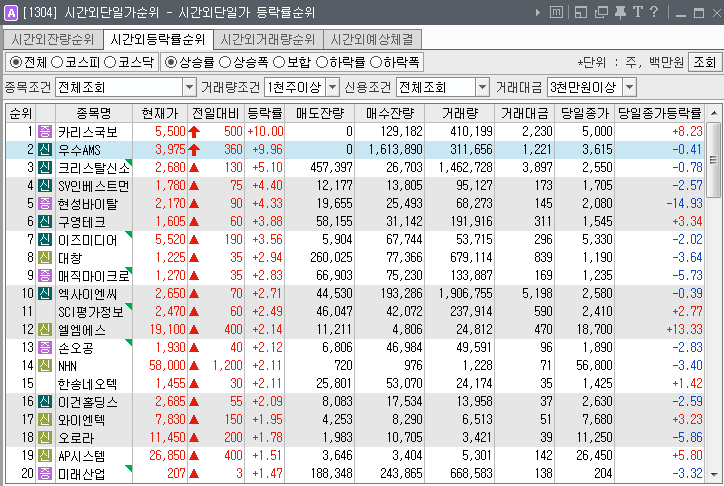Screen dimensions: 724x486
Task: Sort by the 등락률 column header
Action: (x=265, y=113)
